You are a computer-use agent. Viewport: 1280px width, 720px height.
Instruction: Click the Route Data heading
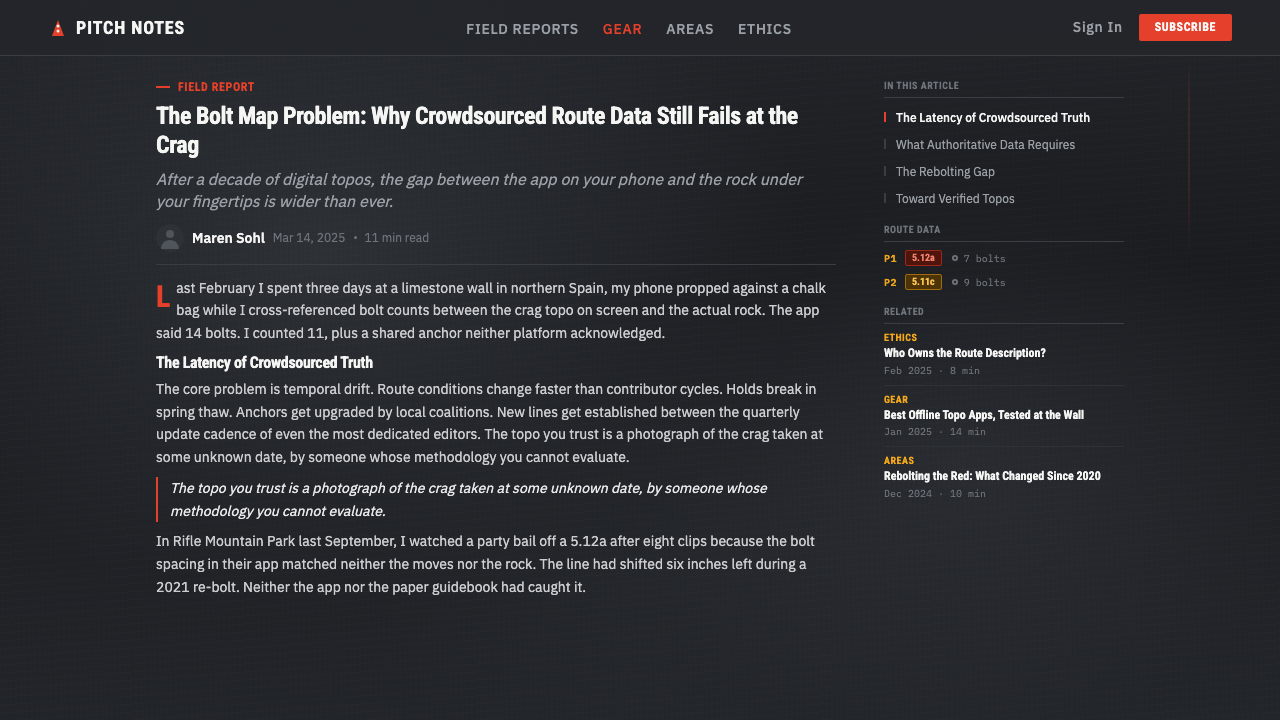pos(912,230)
